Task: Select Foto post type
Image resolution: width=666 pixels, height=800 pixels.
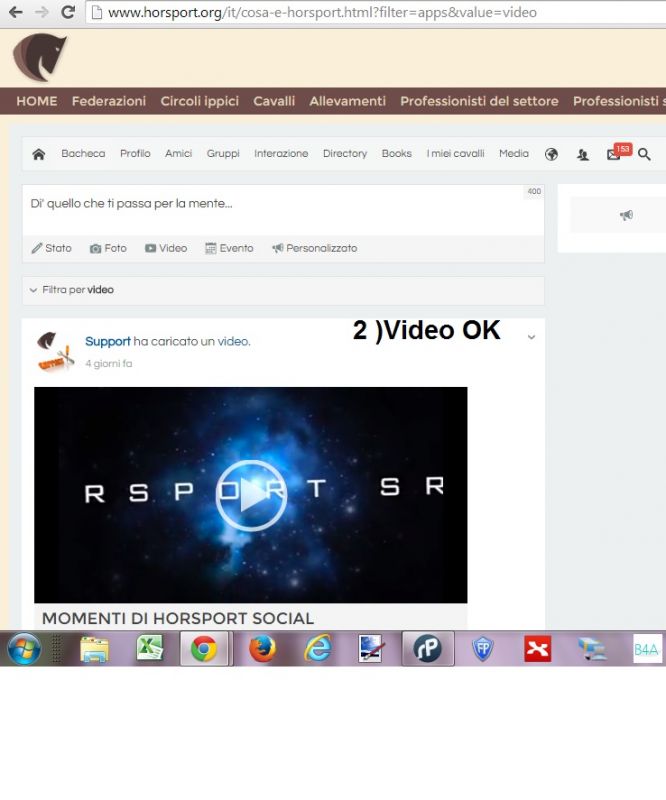Action: click(x=108, y=248)
